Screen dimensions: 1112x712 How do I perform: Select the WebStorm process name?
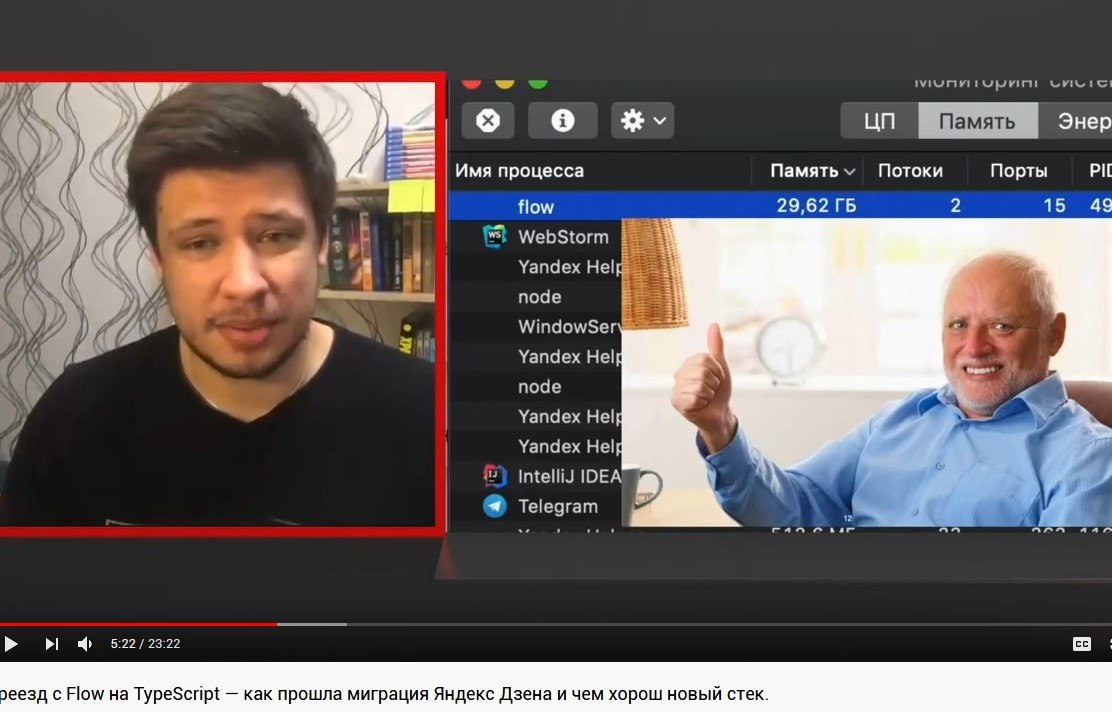point(563,237)
